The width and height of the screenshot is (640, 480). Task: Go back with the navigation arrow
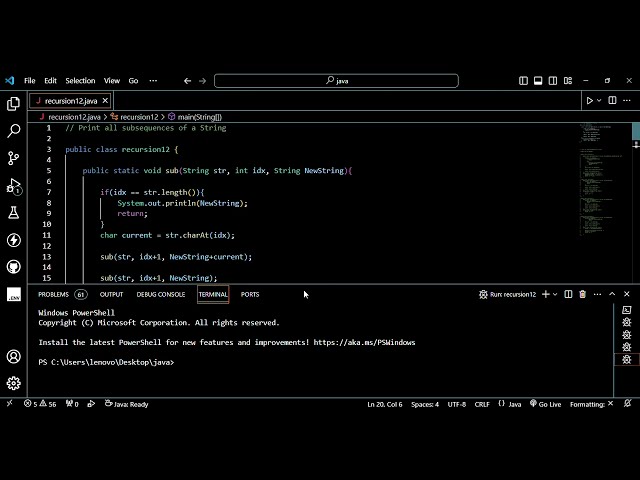(x=187, y=81)
